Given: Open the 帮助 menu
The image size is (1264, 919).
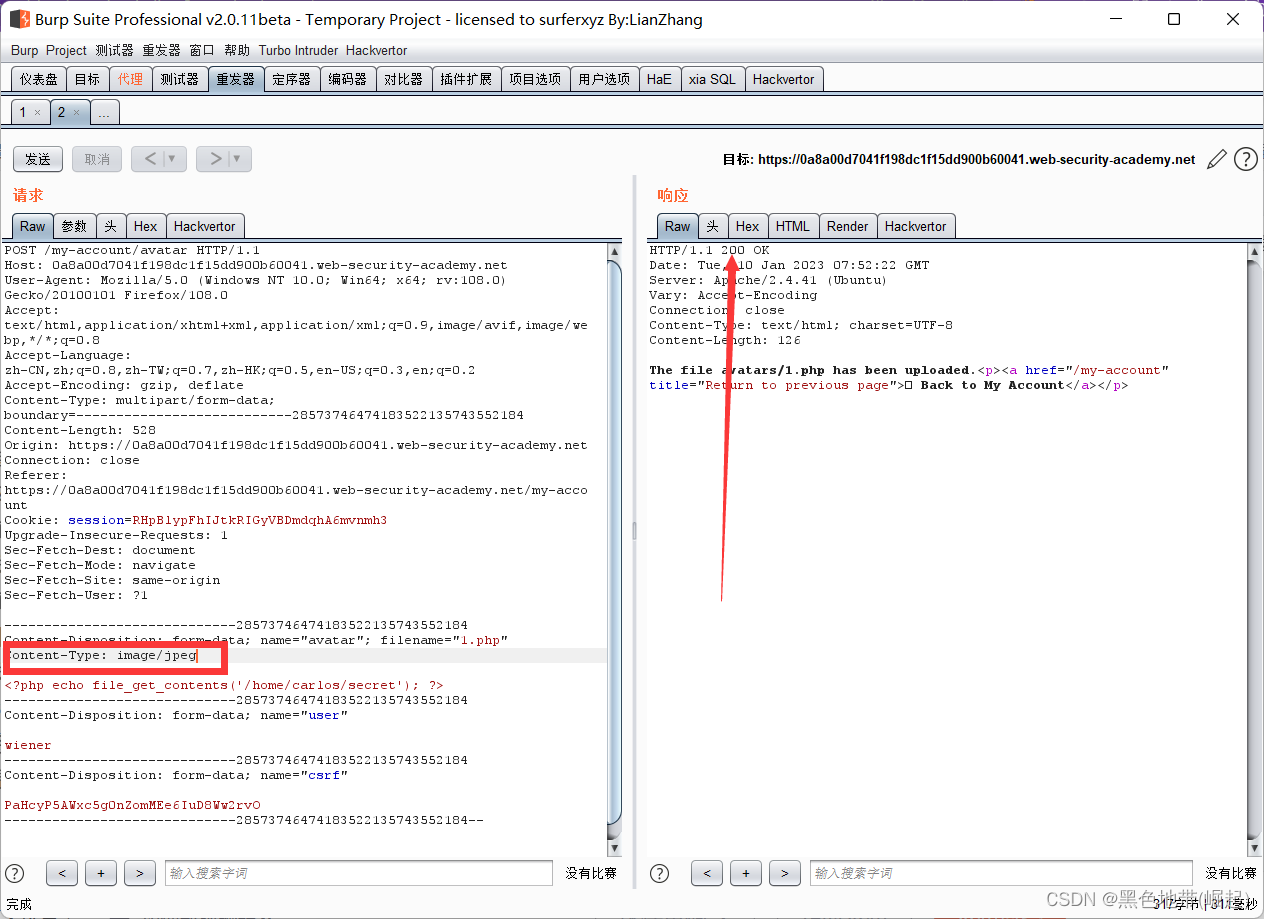Looking at the screenshot, I should coord(237,50).
